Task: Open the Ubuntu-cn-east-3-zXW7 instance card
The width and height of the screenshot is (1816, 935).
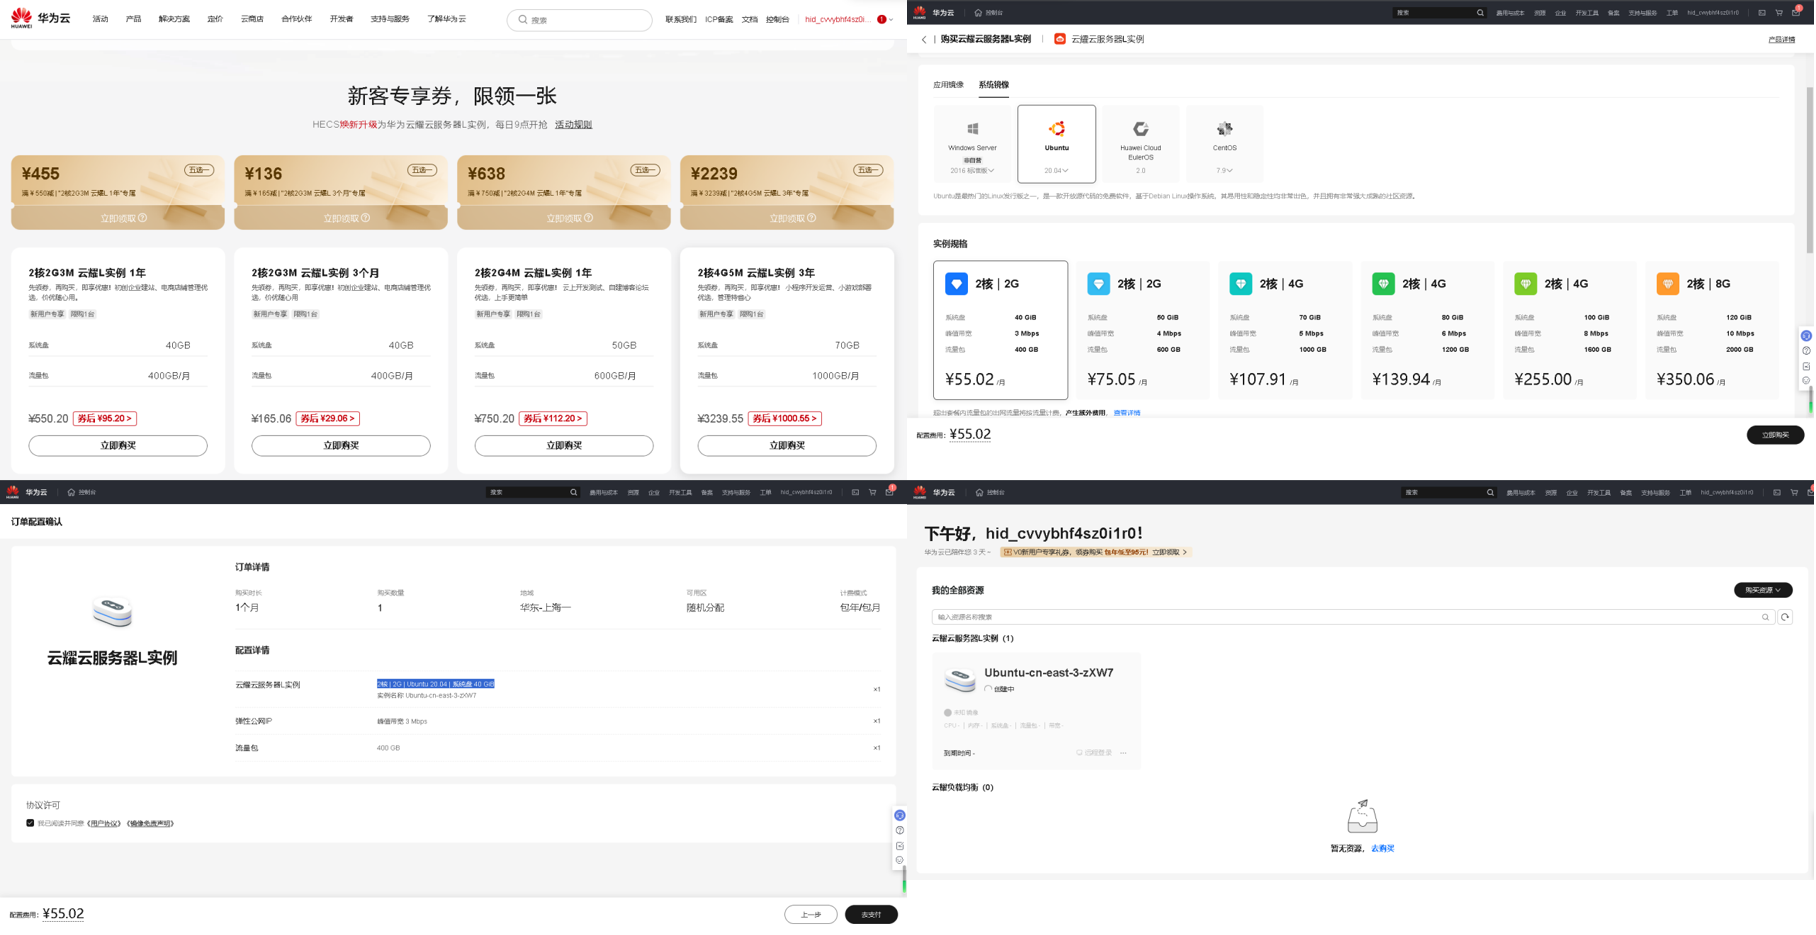Action: click(1036, 711)
